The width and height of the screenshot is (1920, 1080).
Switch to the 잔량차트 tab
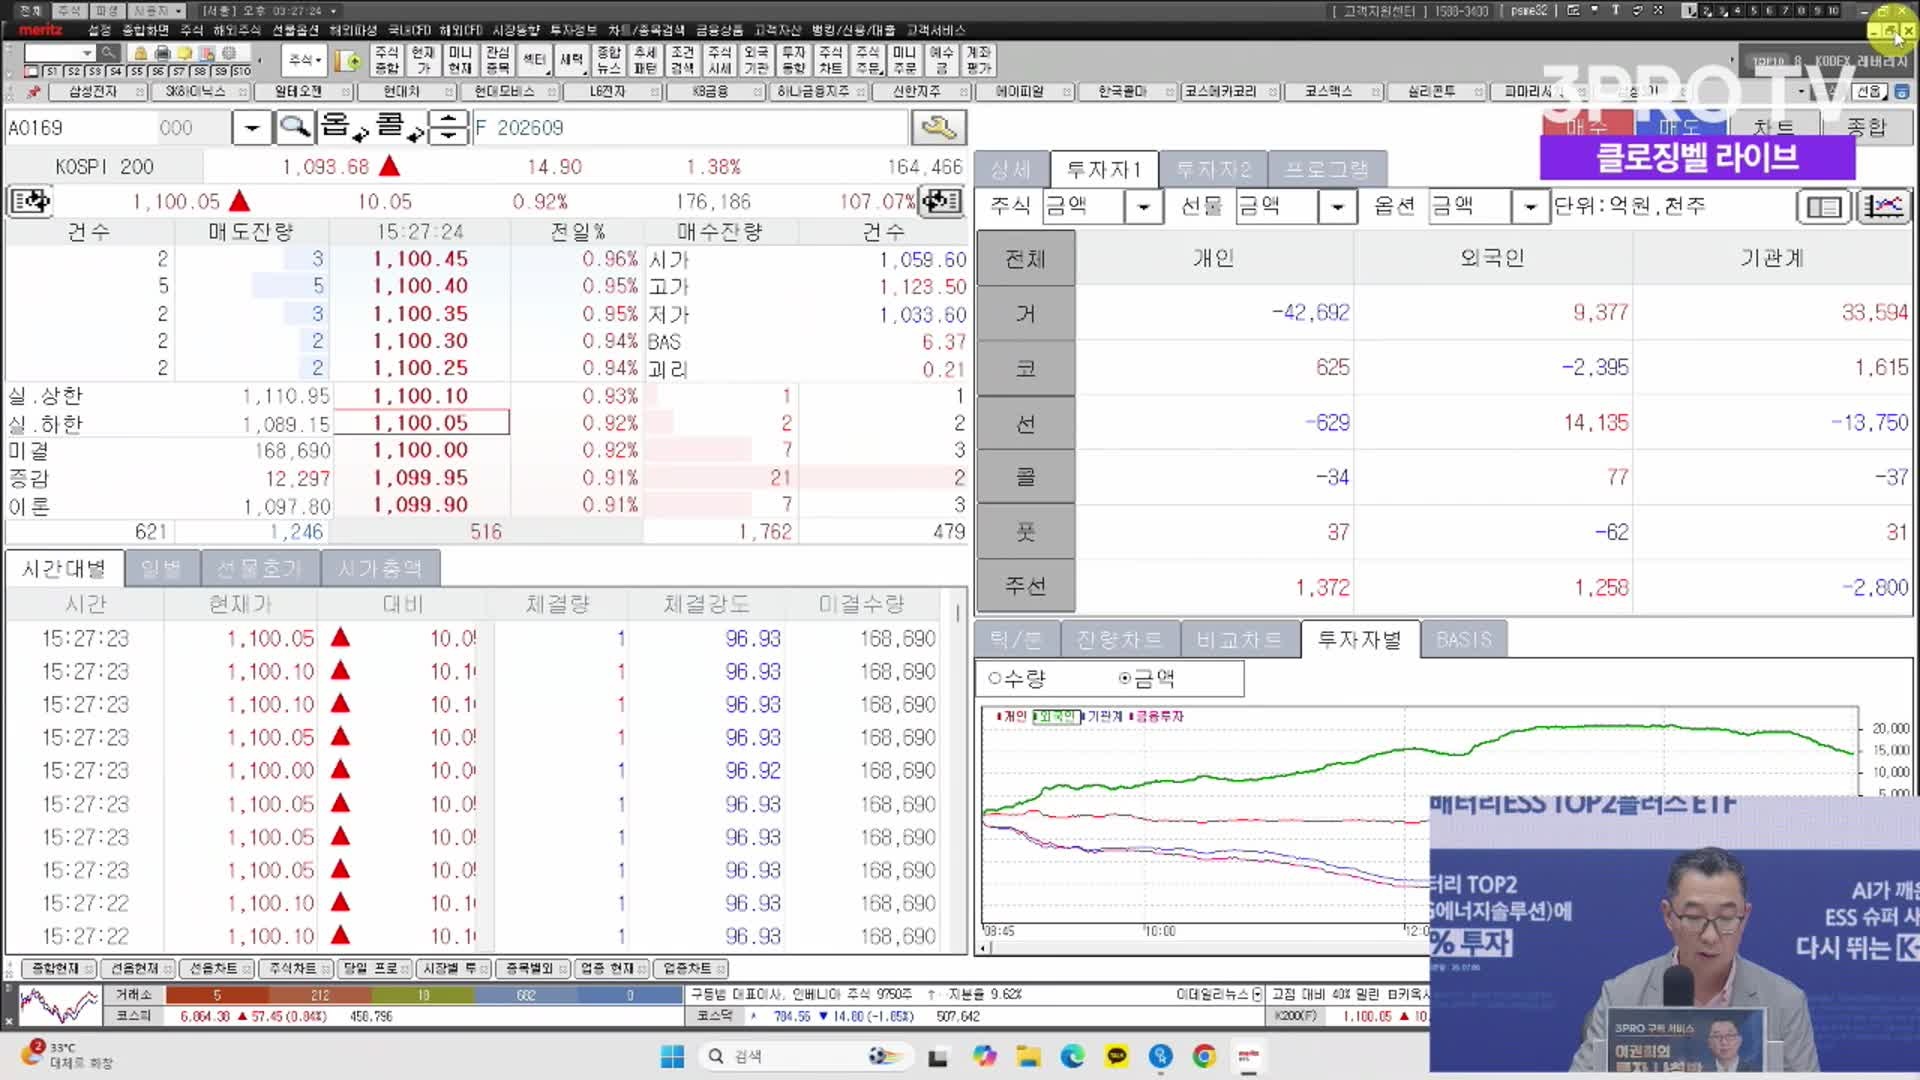tap(1119, 639)
